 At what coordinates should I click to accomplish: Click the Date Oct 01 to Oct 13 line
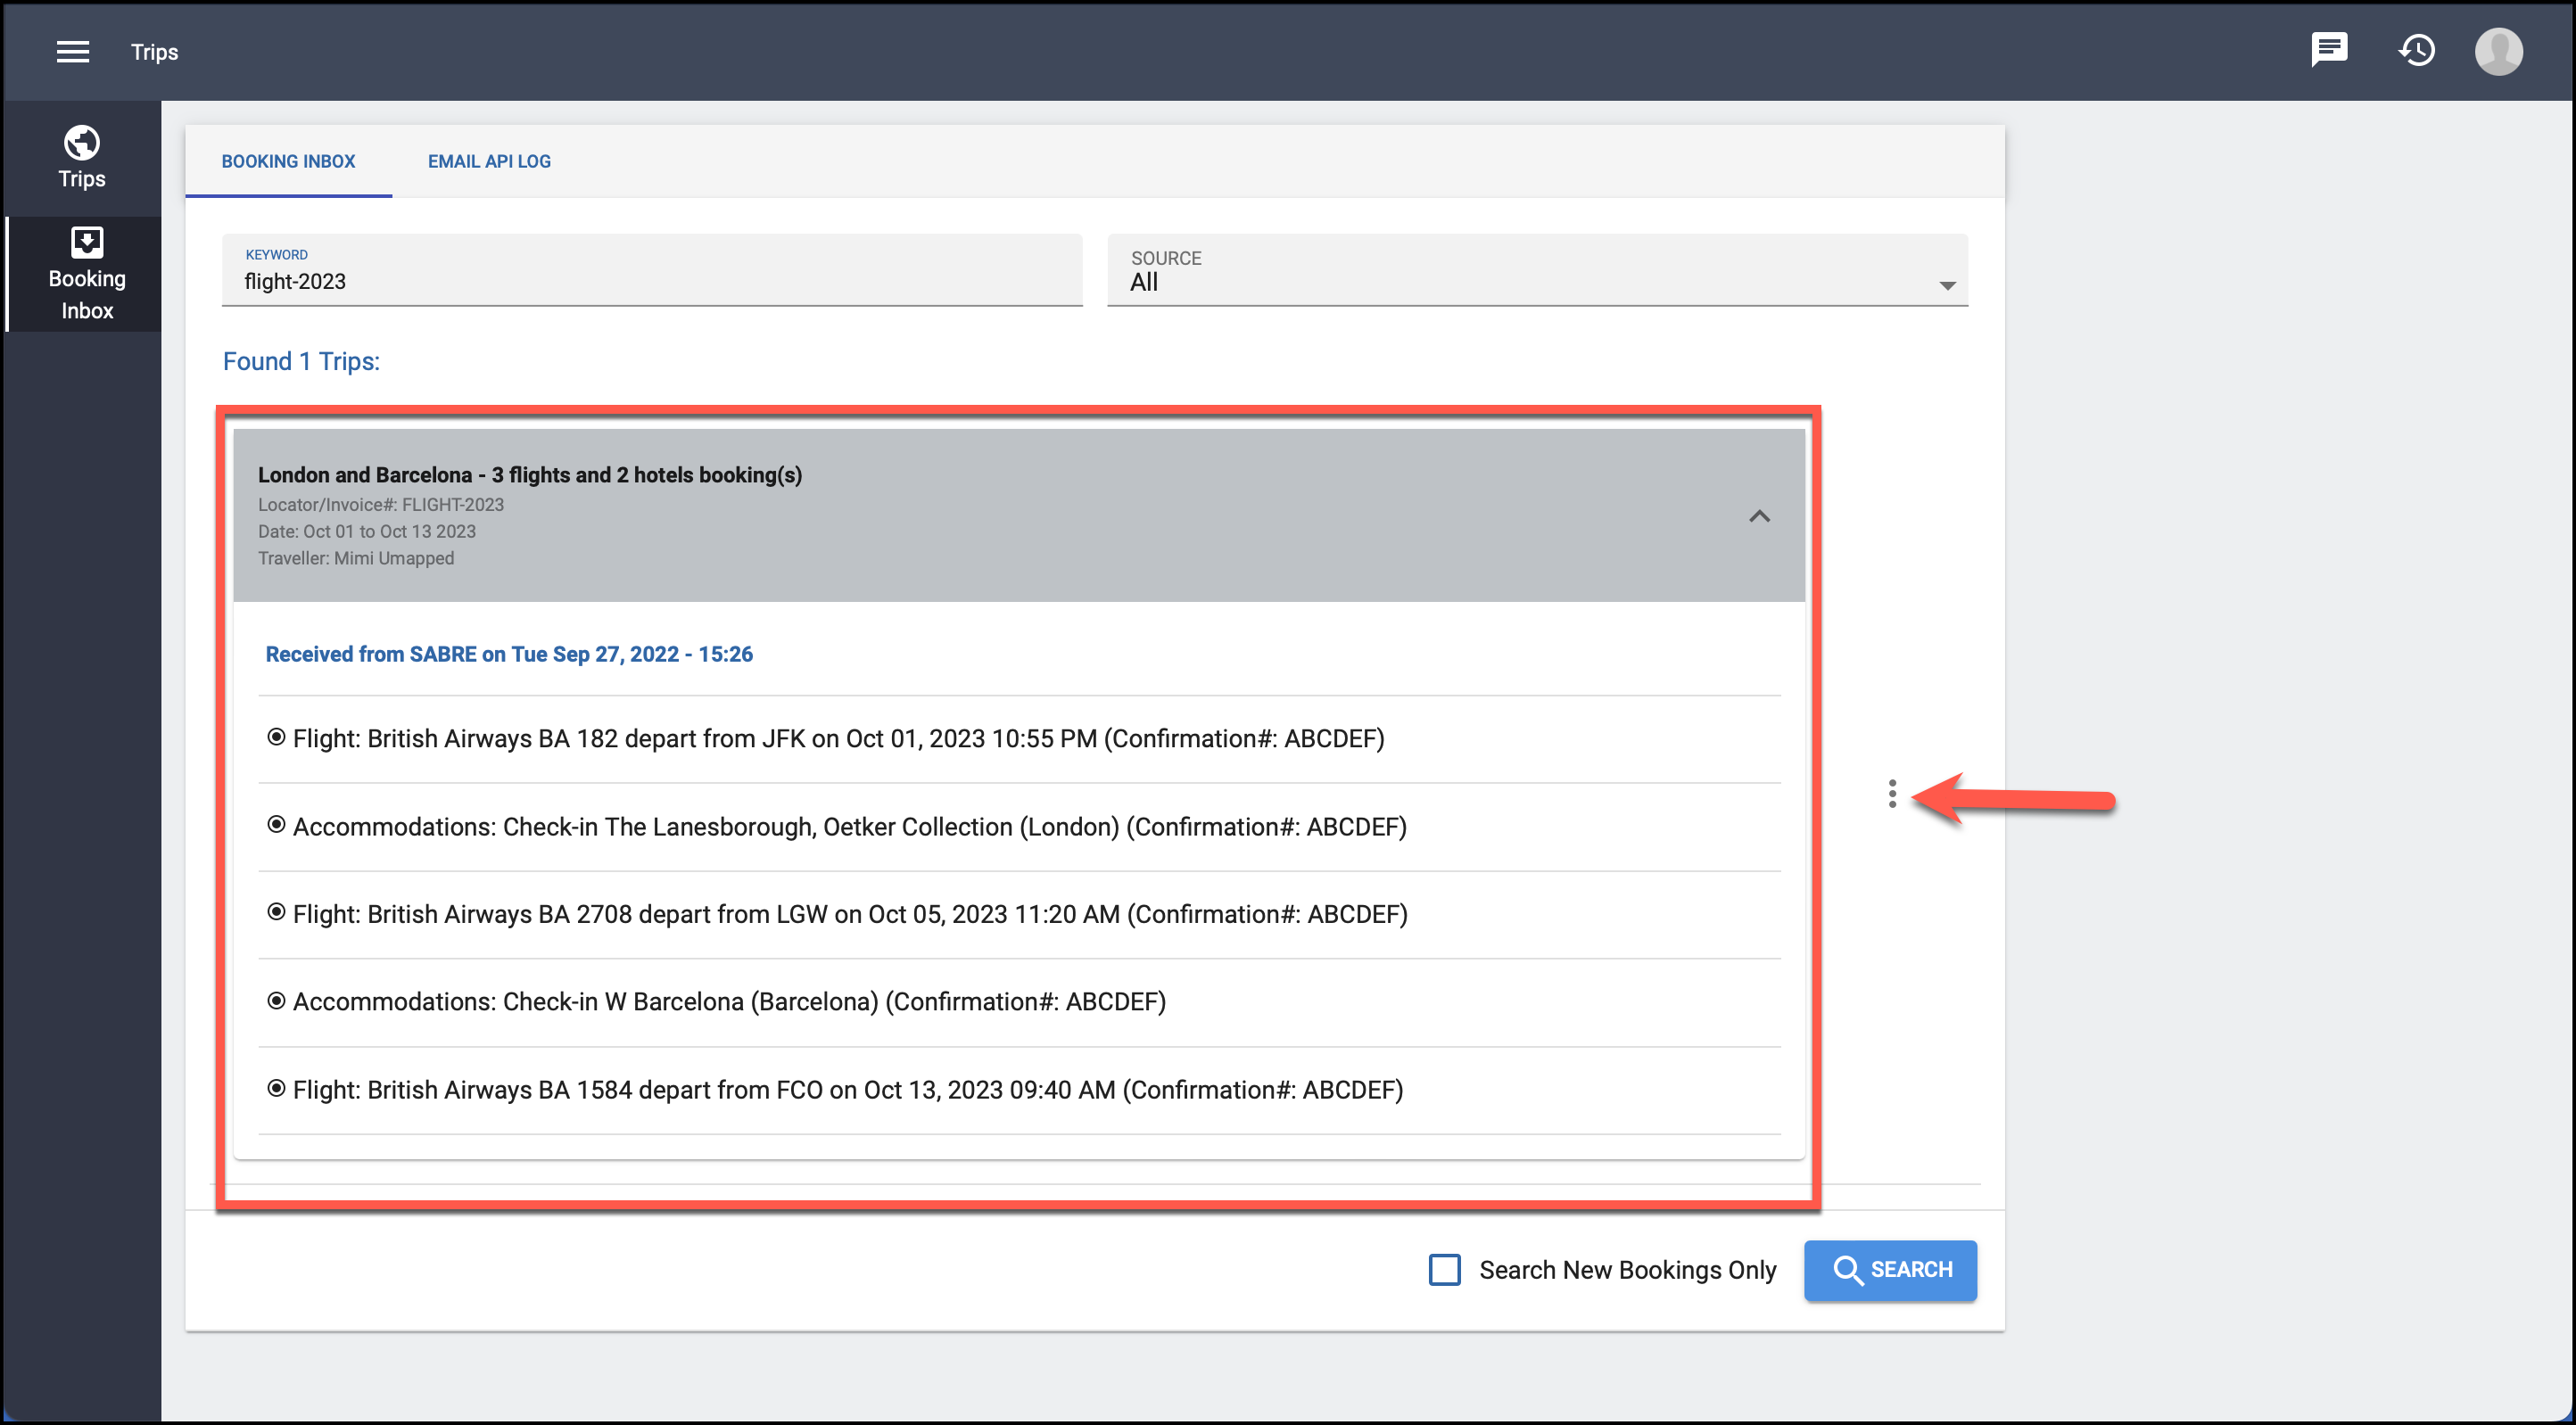tap(367, 532)
